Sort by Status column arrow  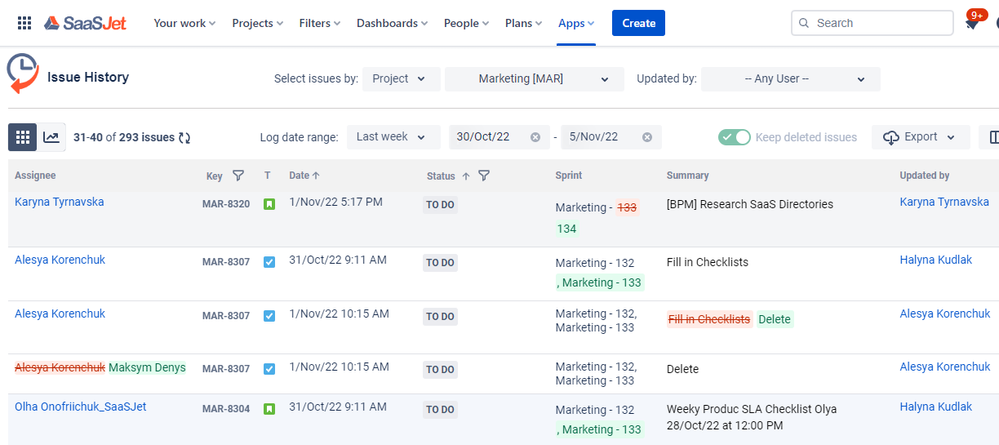tap(466, 176)
